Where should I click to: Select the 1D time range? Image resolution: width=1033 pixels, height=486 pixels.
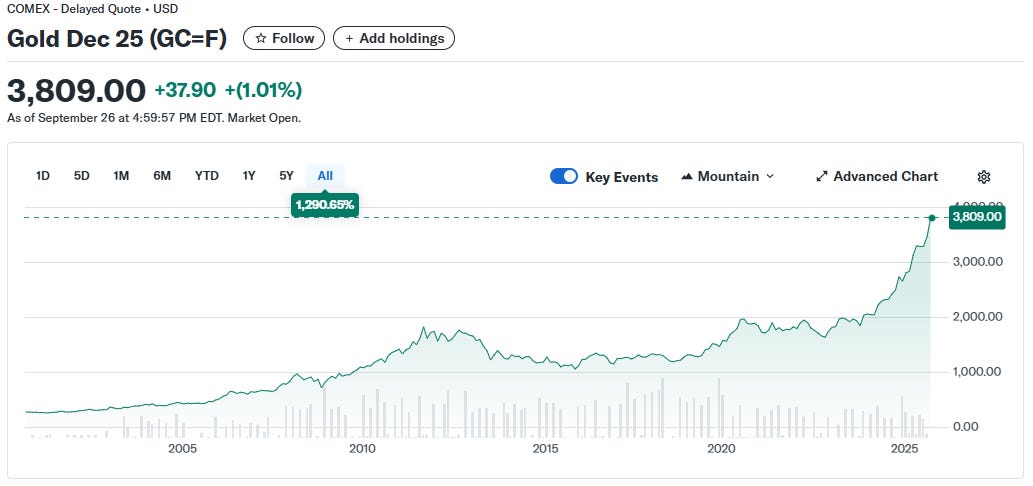click(x=43, y=176)
